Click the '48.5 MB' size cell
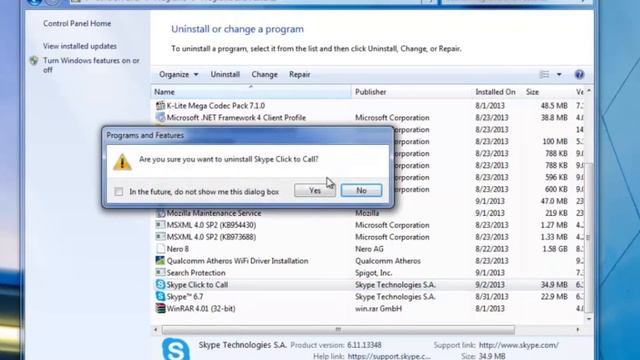 point(554,106)
